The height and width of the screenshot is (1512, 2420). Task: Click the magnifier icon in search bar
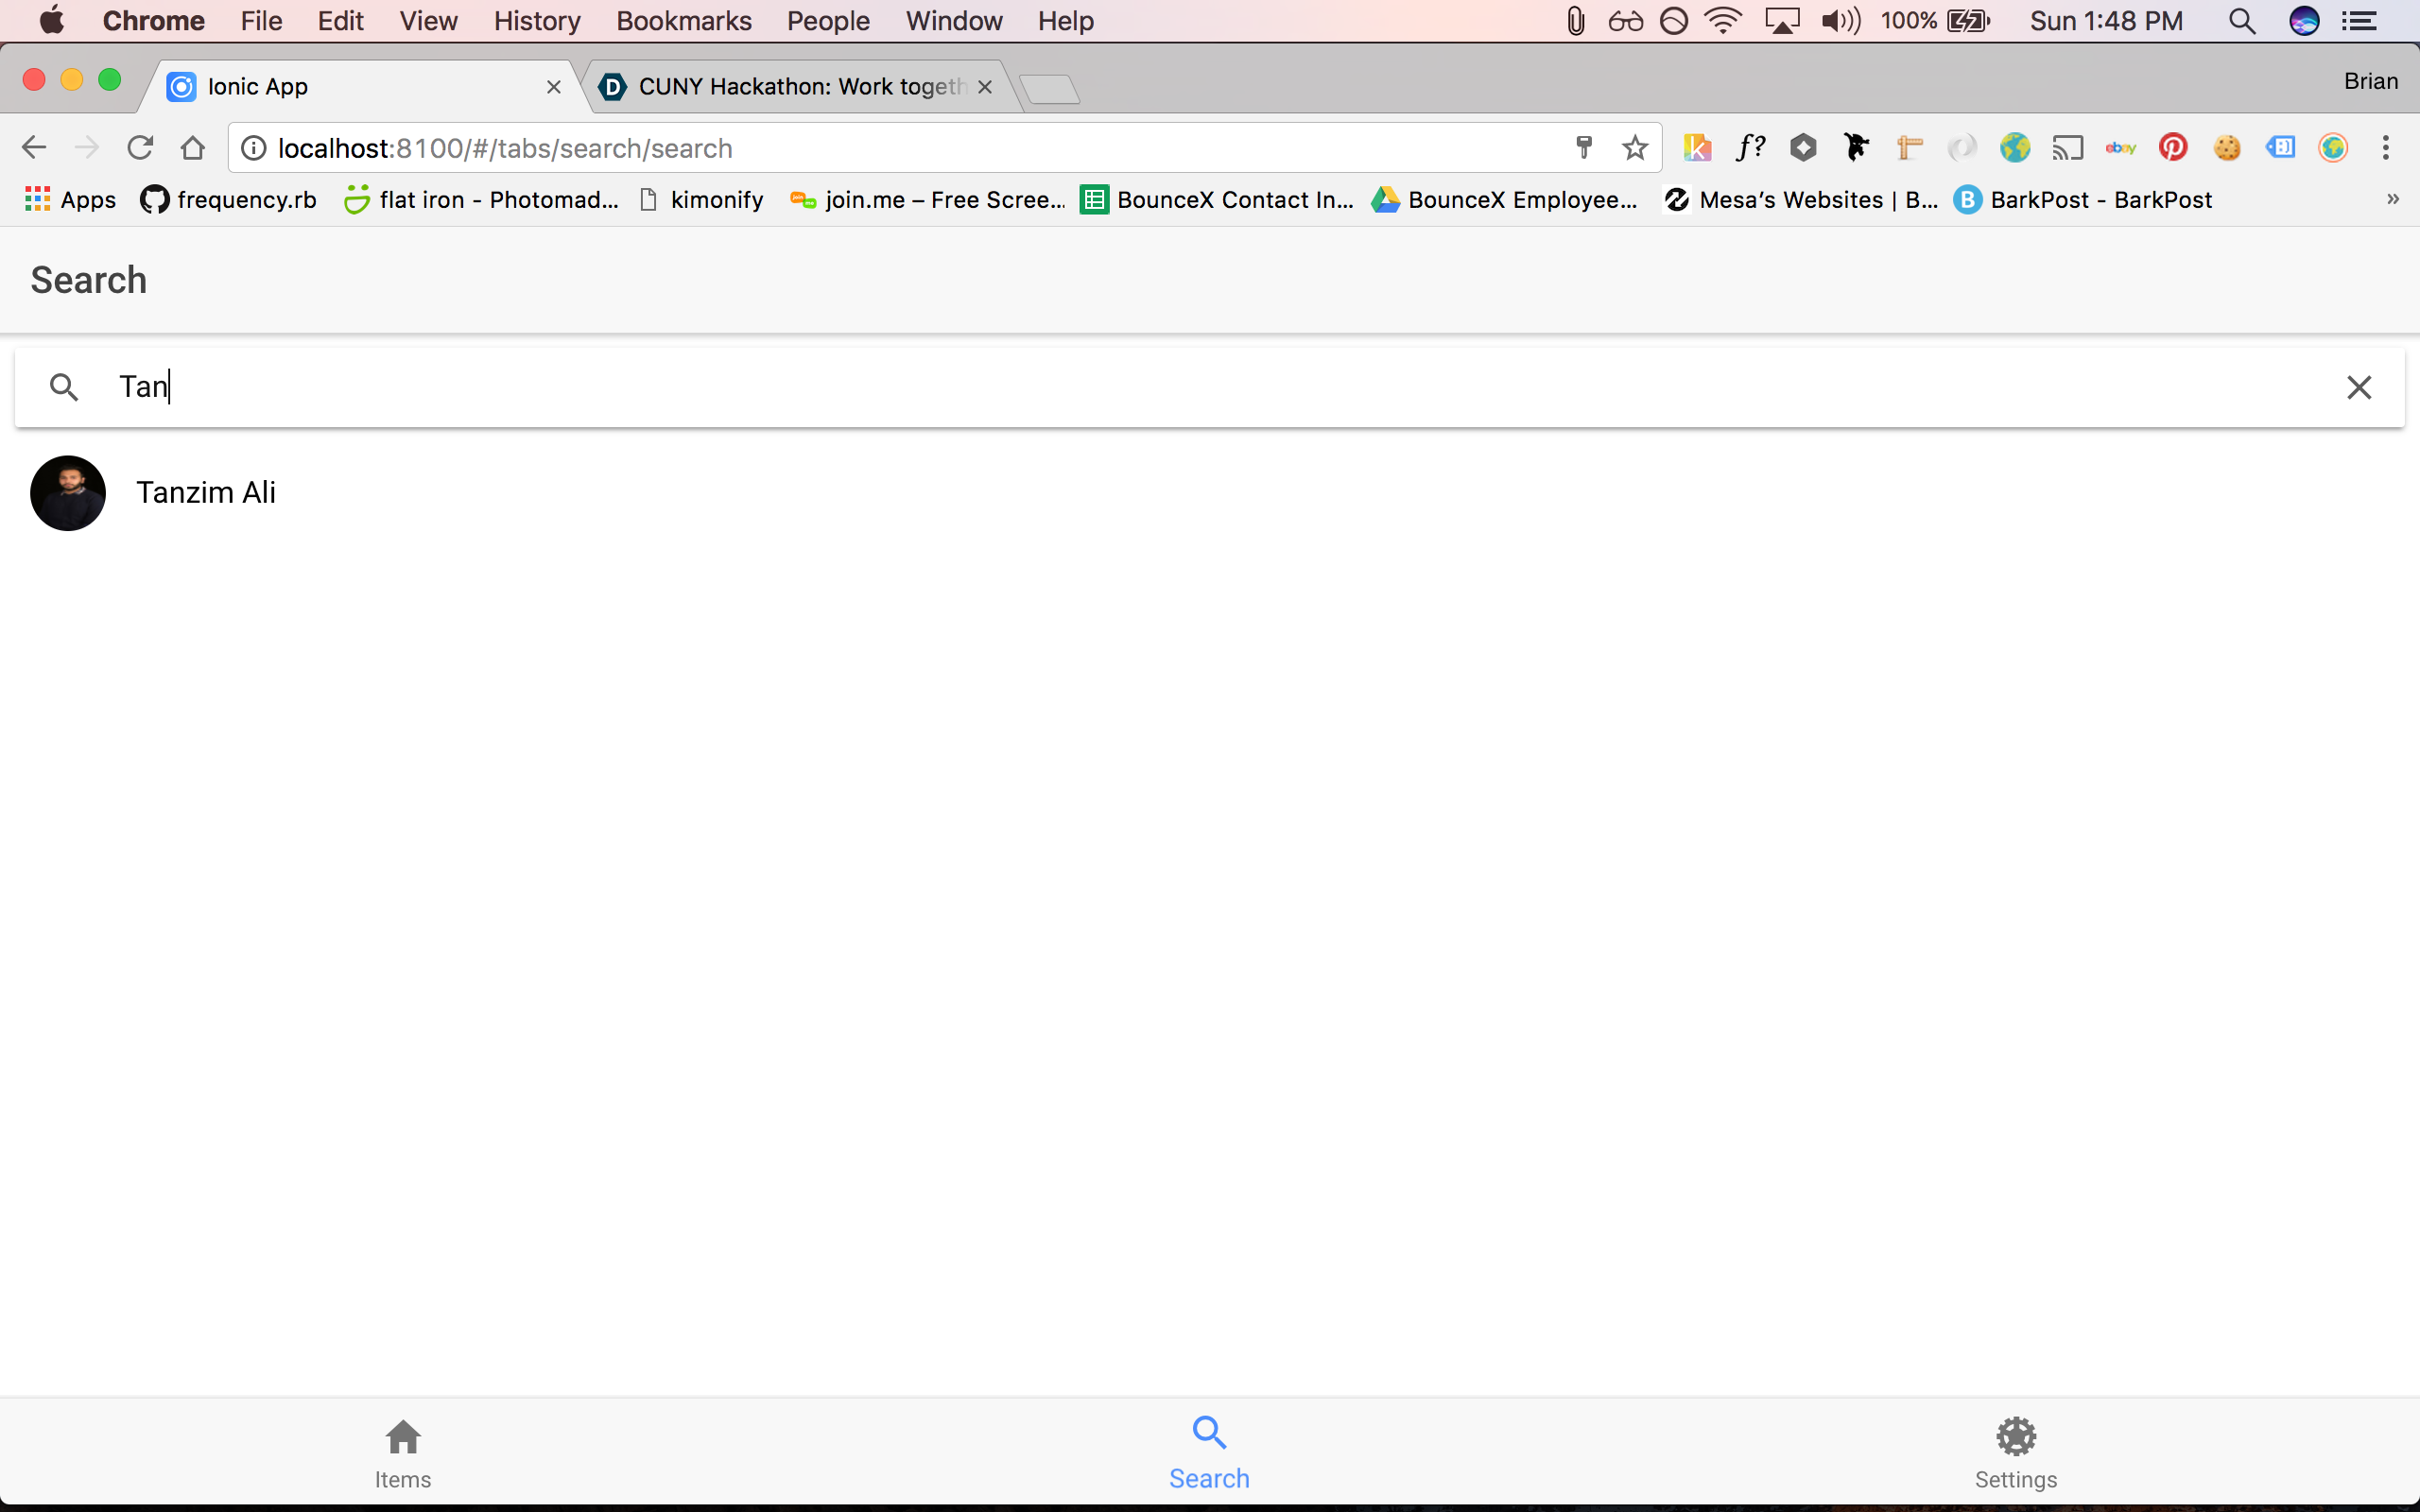click(64, 387)
